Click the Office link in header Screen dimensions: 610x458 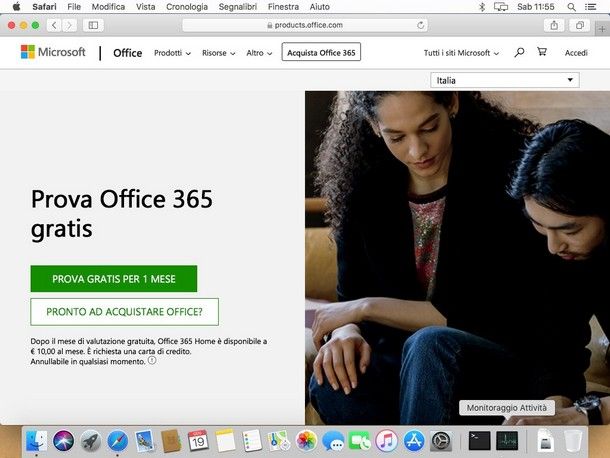[x=128, y=53]
